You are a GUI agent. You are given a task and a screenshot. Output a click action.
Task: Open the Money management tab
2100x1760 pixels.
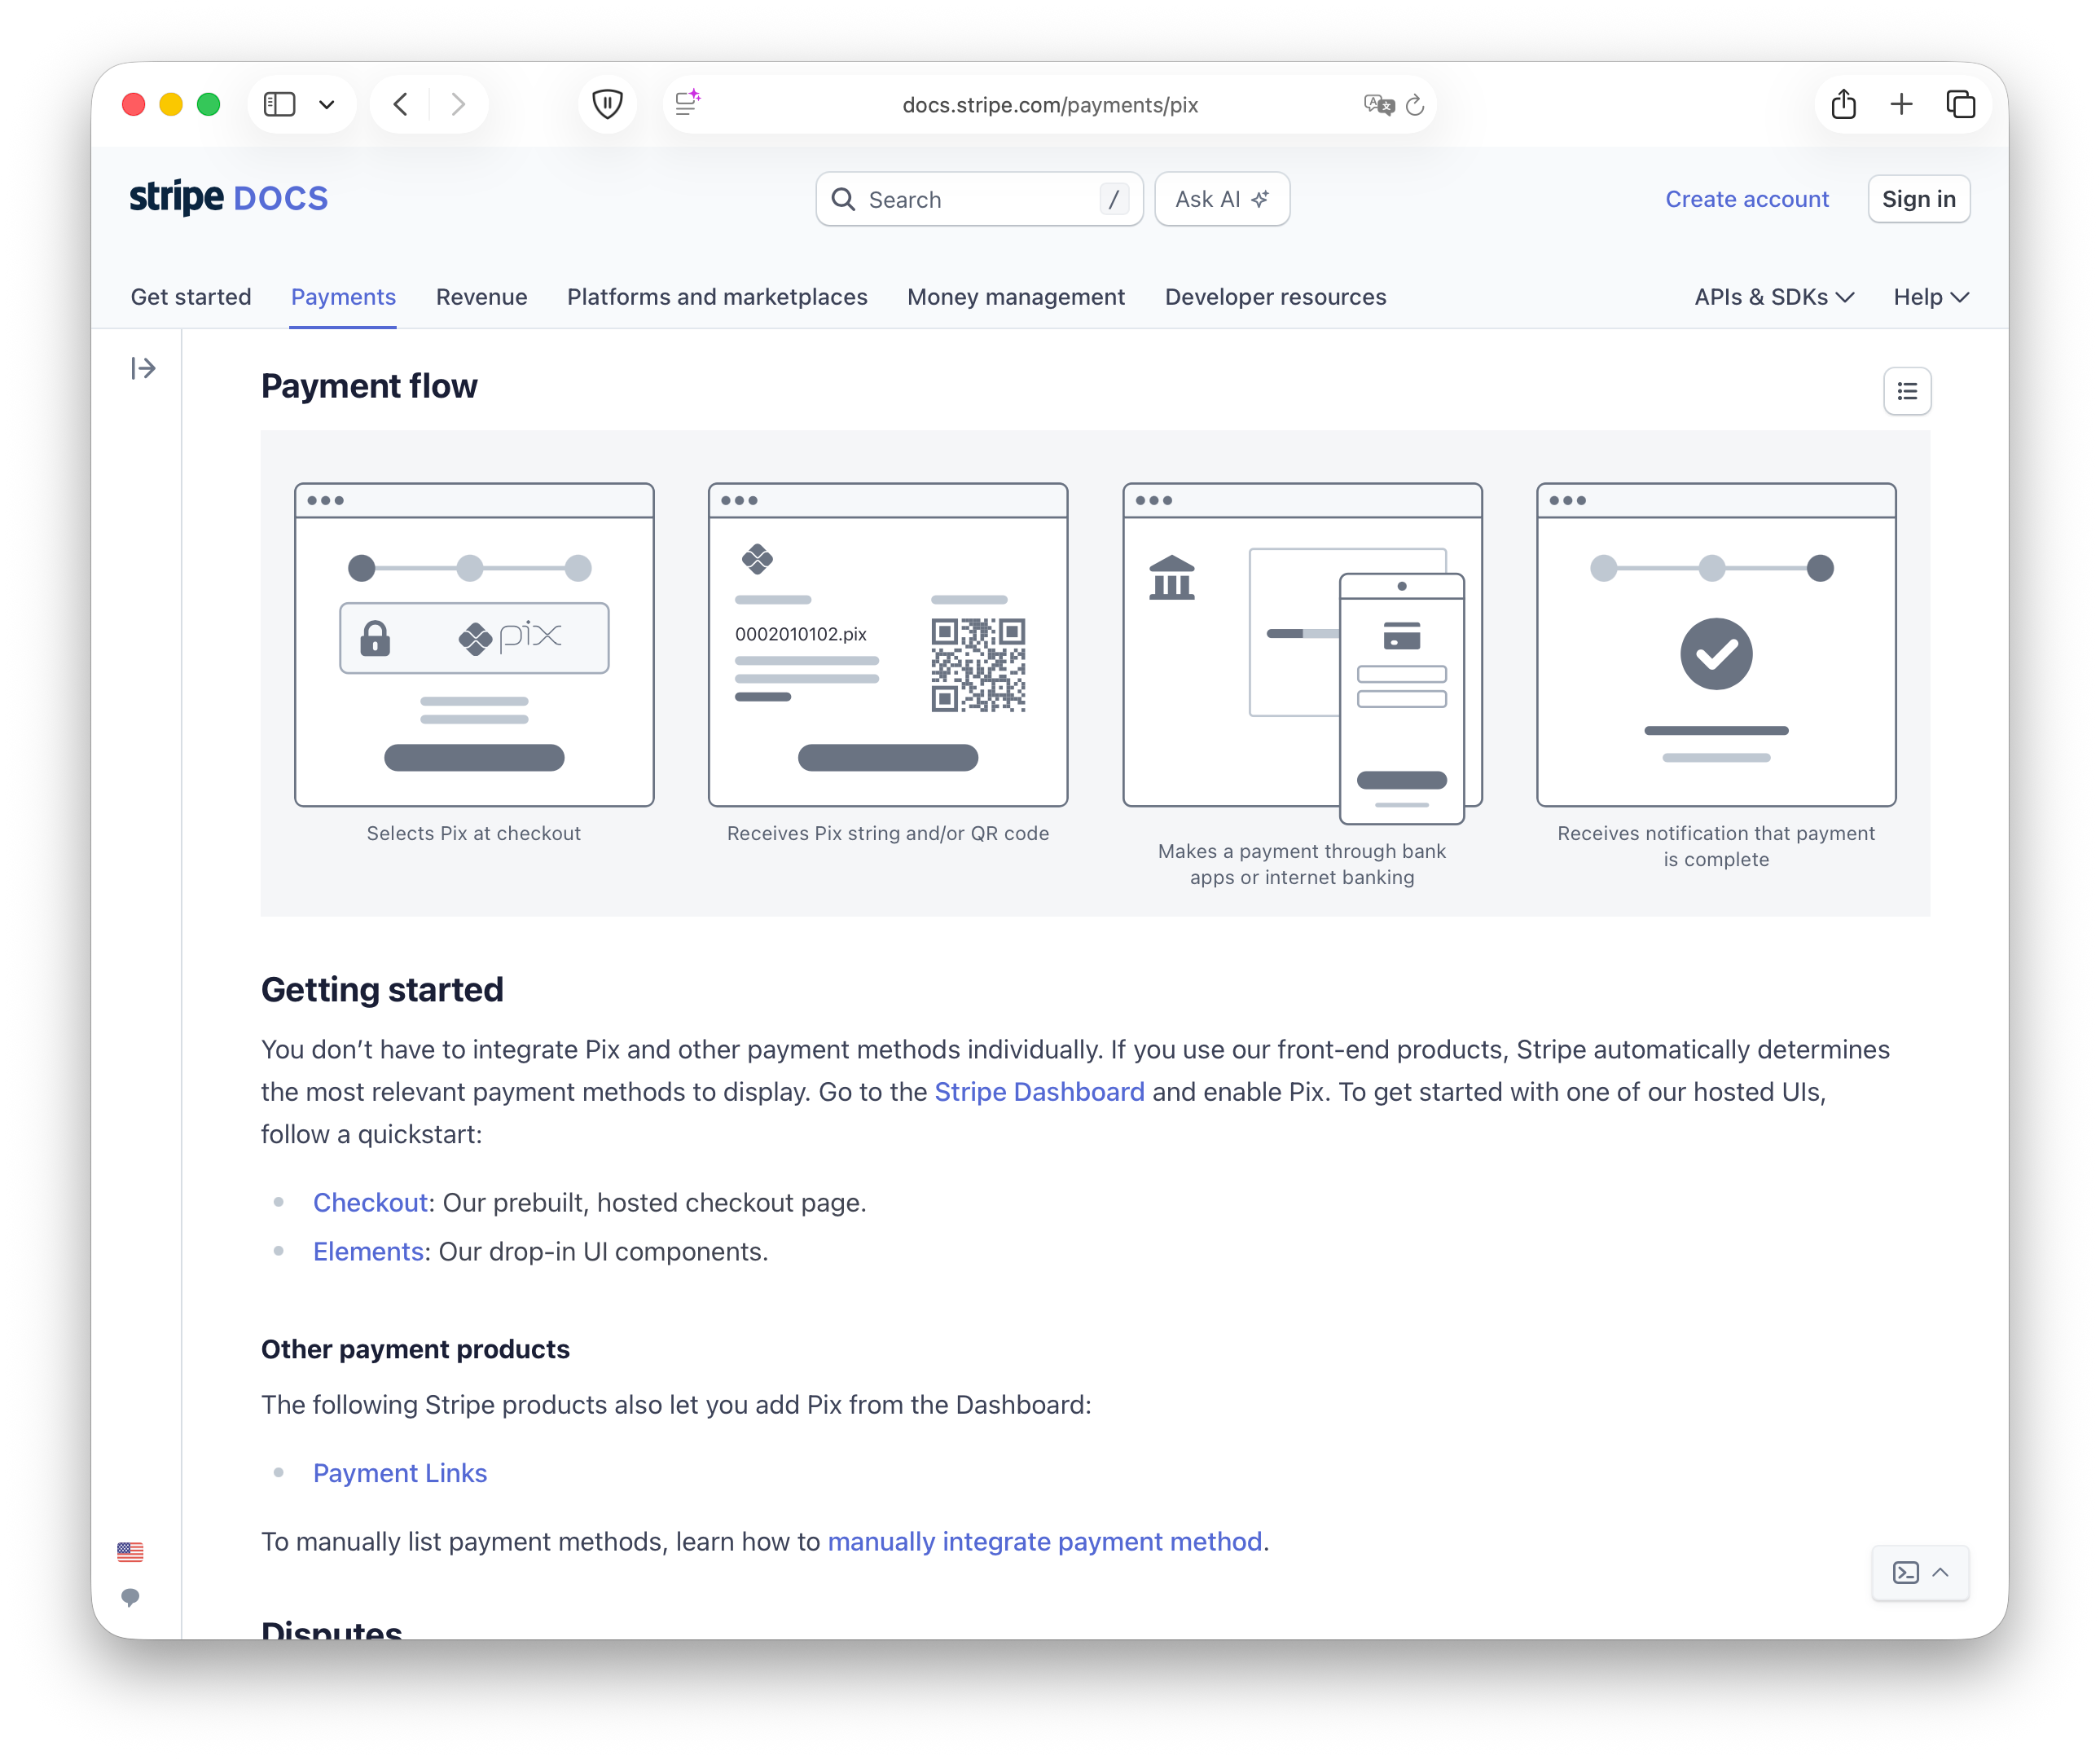(1015, 297)
